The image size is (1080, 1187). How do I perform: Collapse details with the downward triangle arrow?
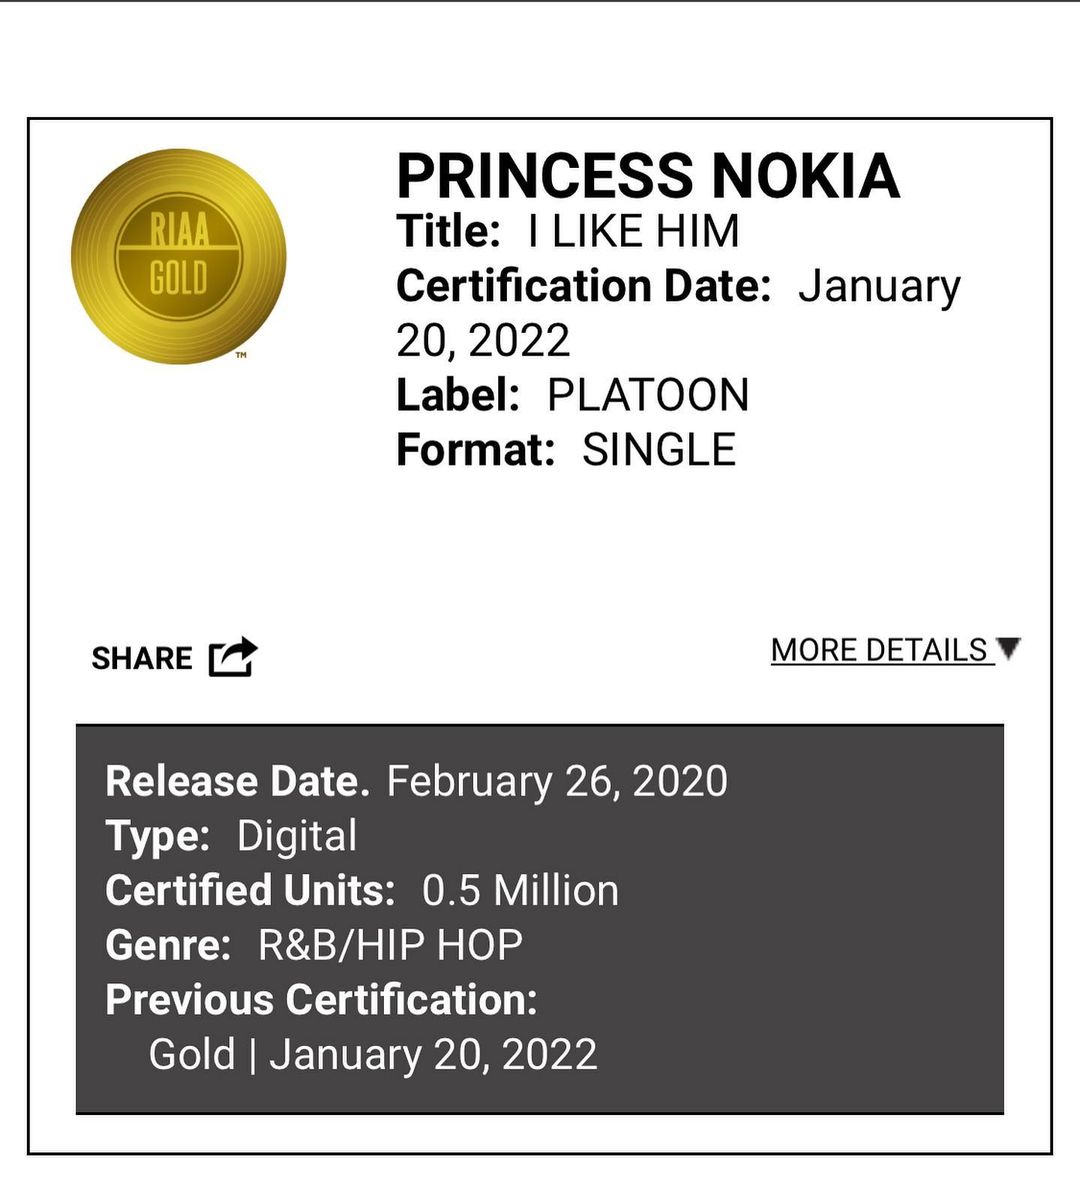[x=1009, y=648]
